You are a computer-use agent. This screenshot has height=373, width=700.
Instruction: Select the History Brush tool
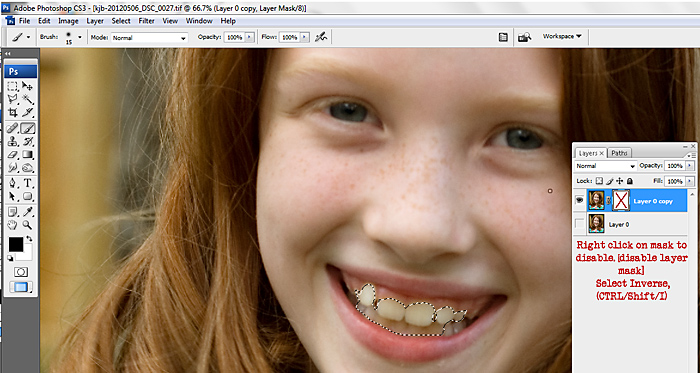pyautogui.click(x=28, y=142)
